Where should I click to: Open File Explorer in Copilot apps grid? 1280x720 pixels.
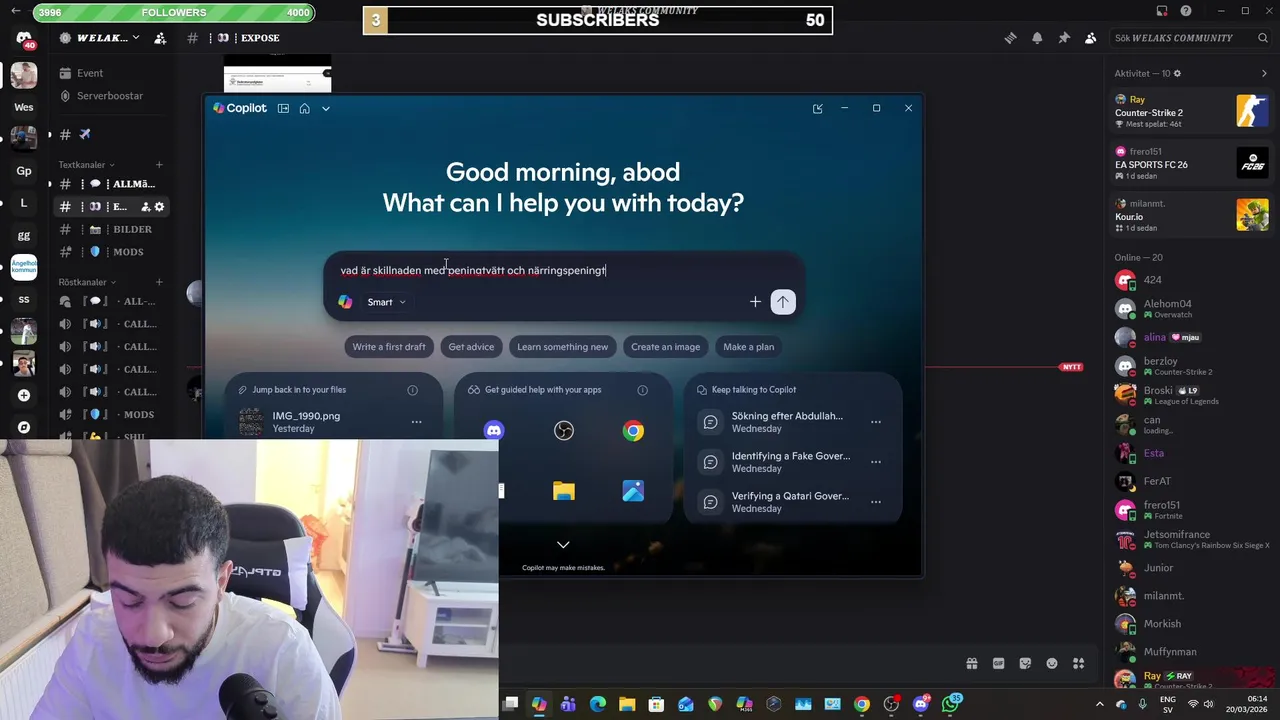pyautogui.click(x=564, y=491)
